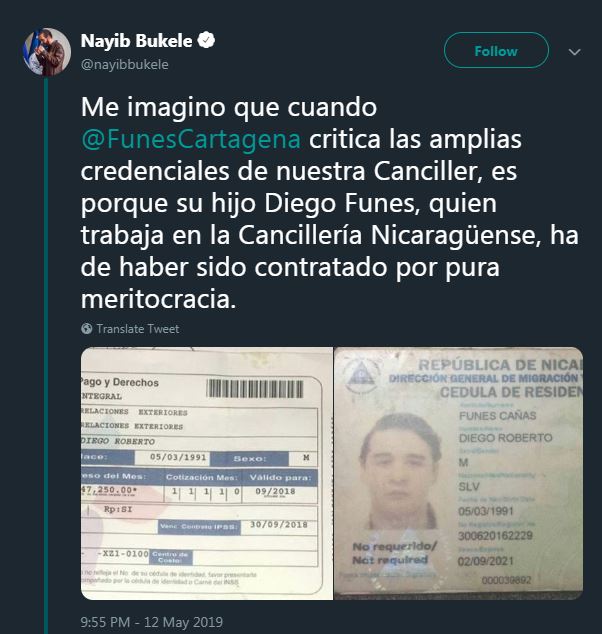Click the Translate Tweet link
The height and width of the screenshot is (634, 602).
coord(137,329)
